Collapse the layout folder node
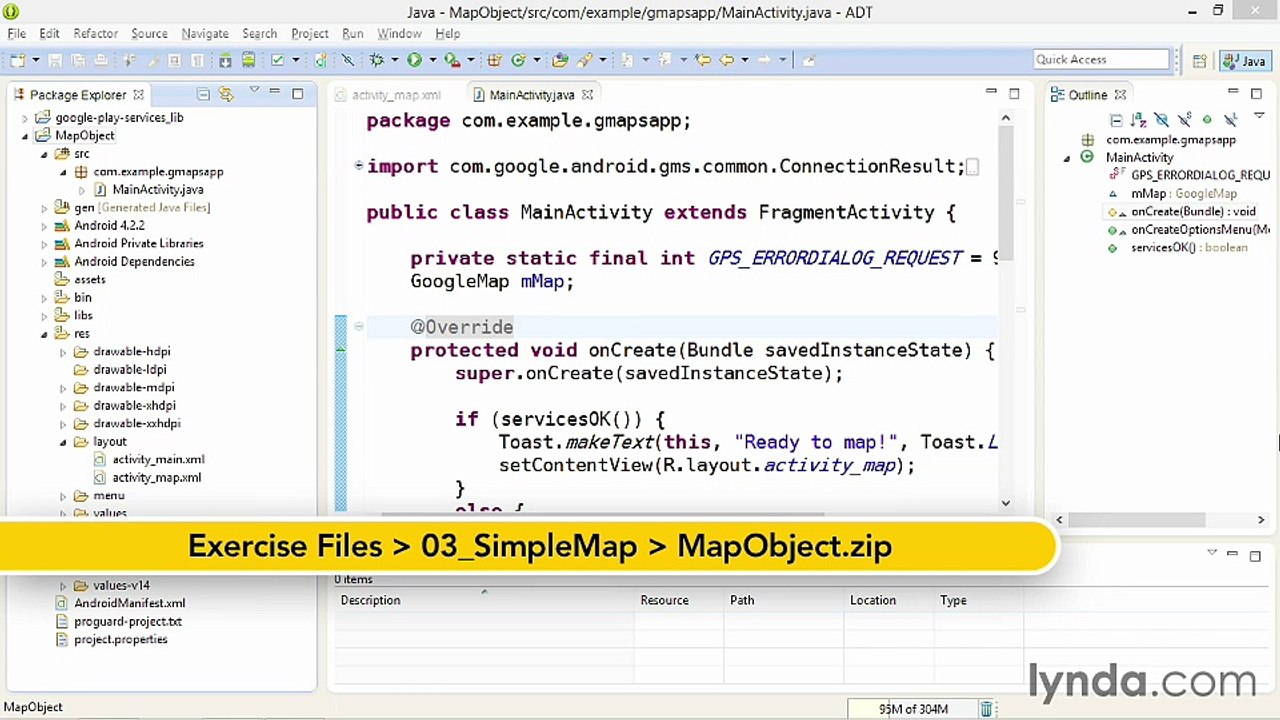1280x720 pixels. click(63, 442)
